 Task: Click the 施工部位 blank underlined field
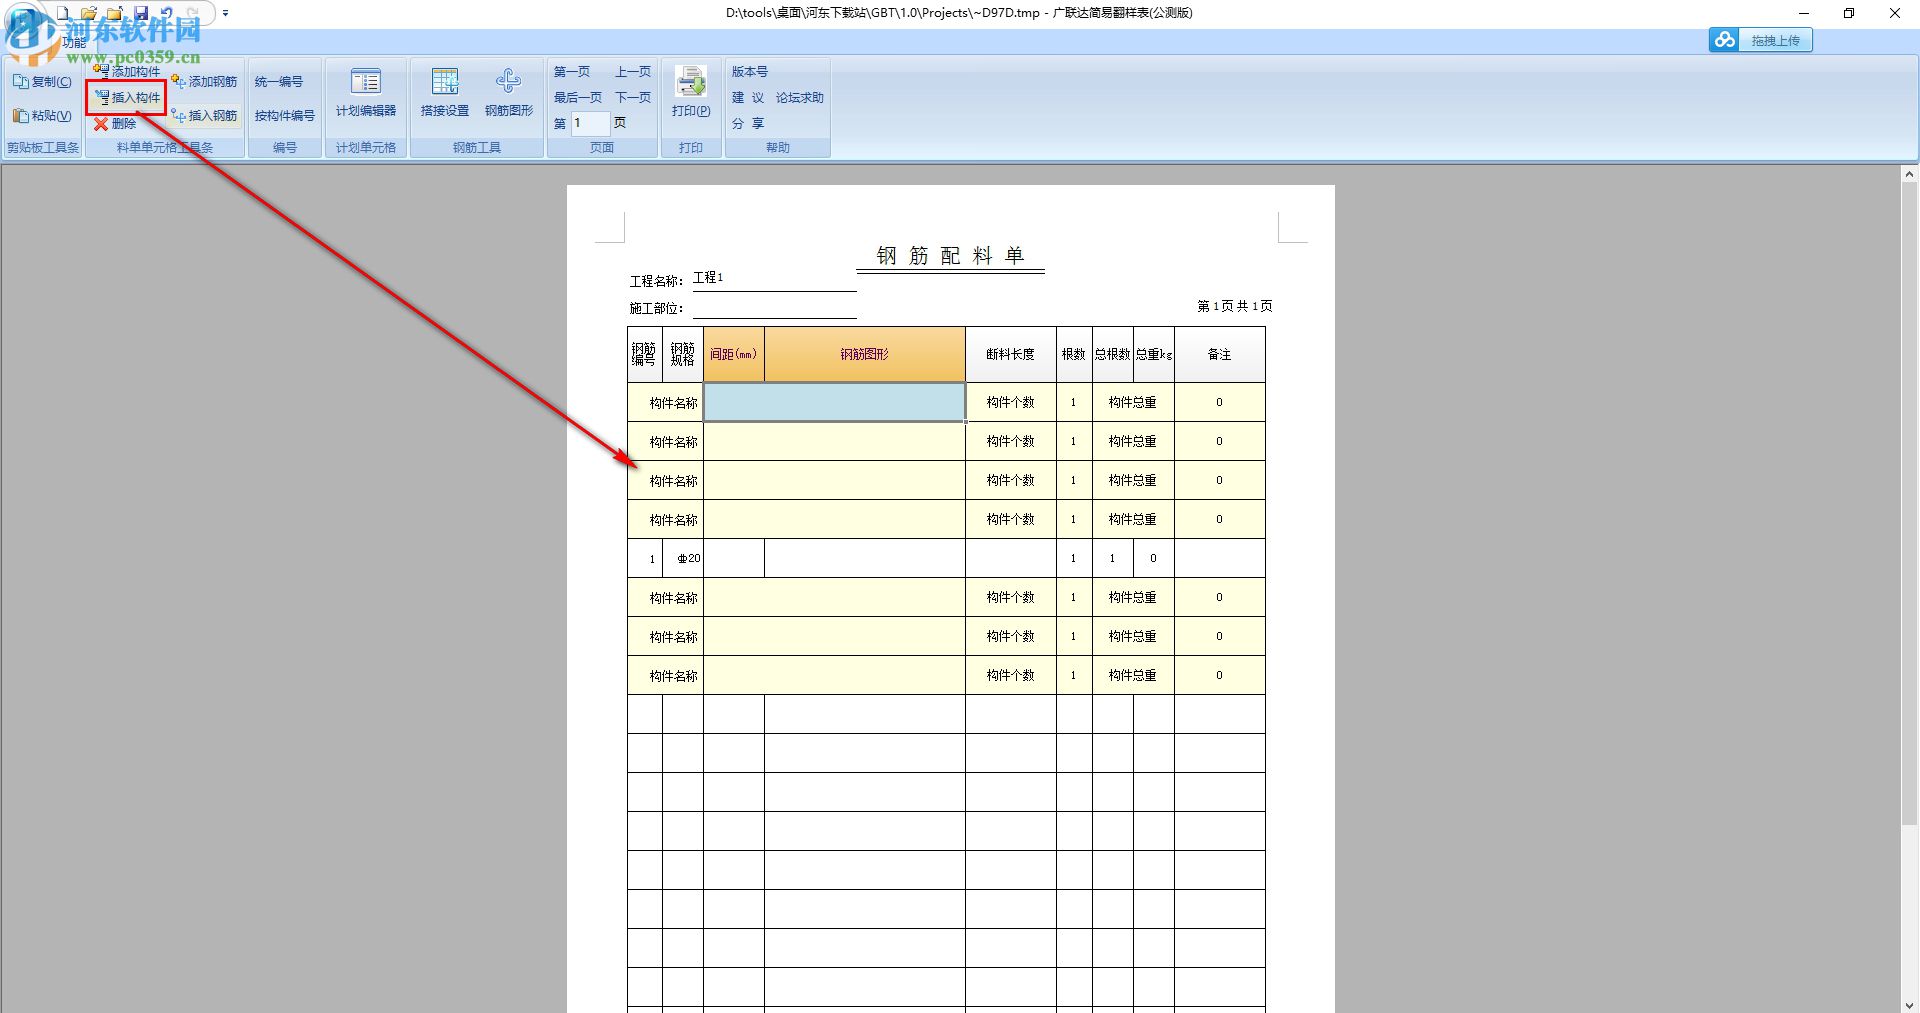click(x=774, y=306)
